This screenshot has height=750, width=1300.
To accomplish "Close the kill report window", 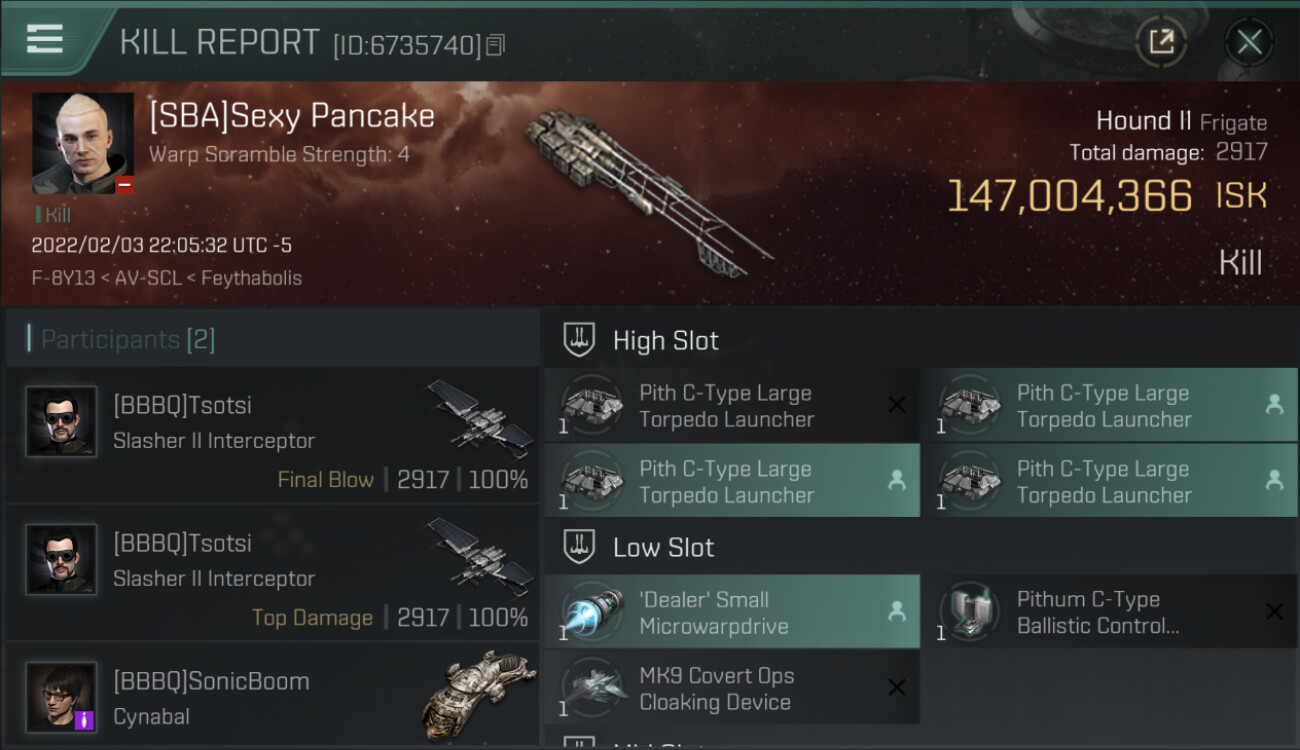I will [x=1249, y=42].
